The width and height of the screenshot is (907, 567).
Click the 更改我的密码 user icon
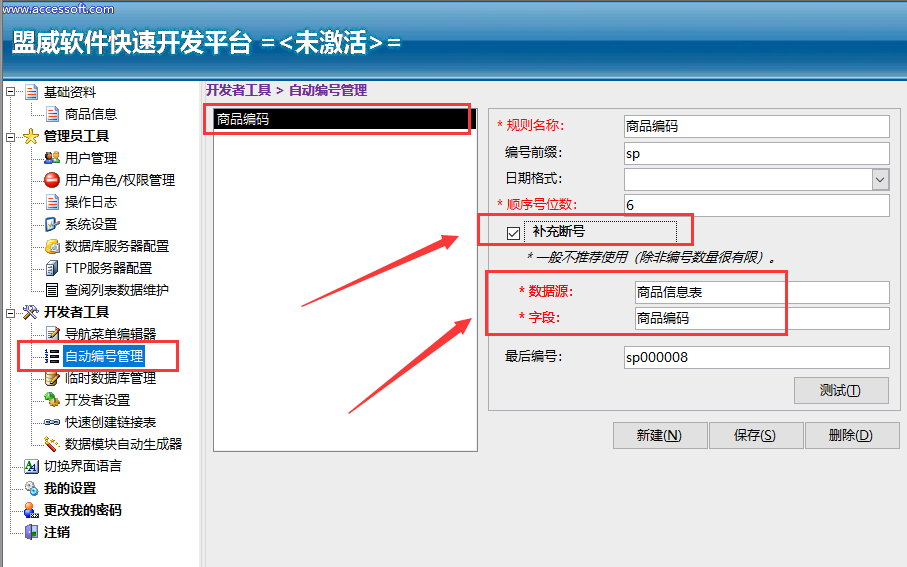coord(31,510)
